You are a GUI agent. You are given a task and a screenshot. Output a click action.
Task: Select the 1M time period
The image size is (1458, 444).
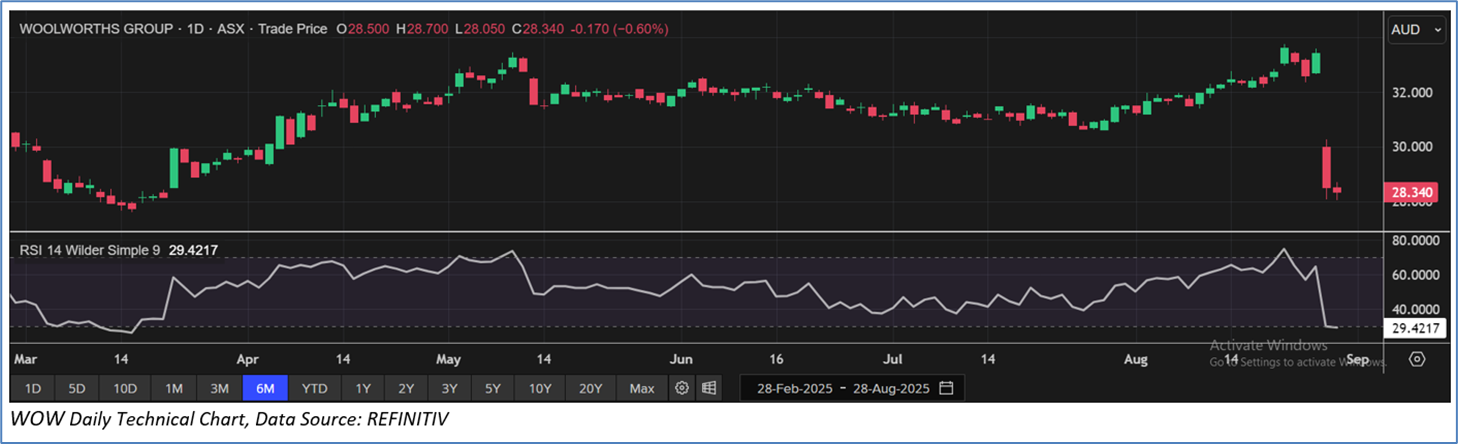[x=174, y=388]
